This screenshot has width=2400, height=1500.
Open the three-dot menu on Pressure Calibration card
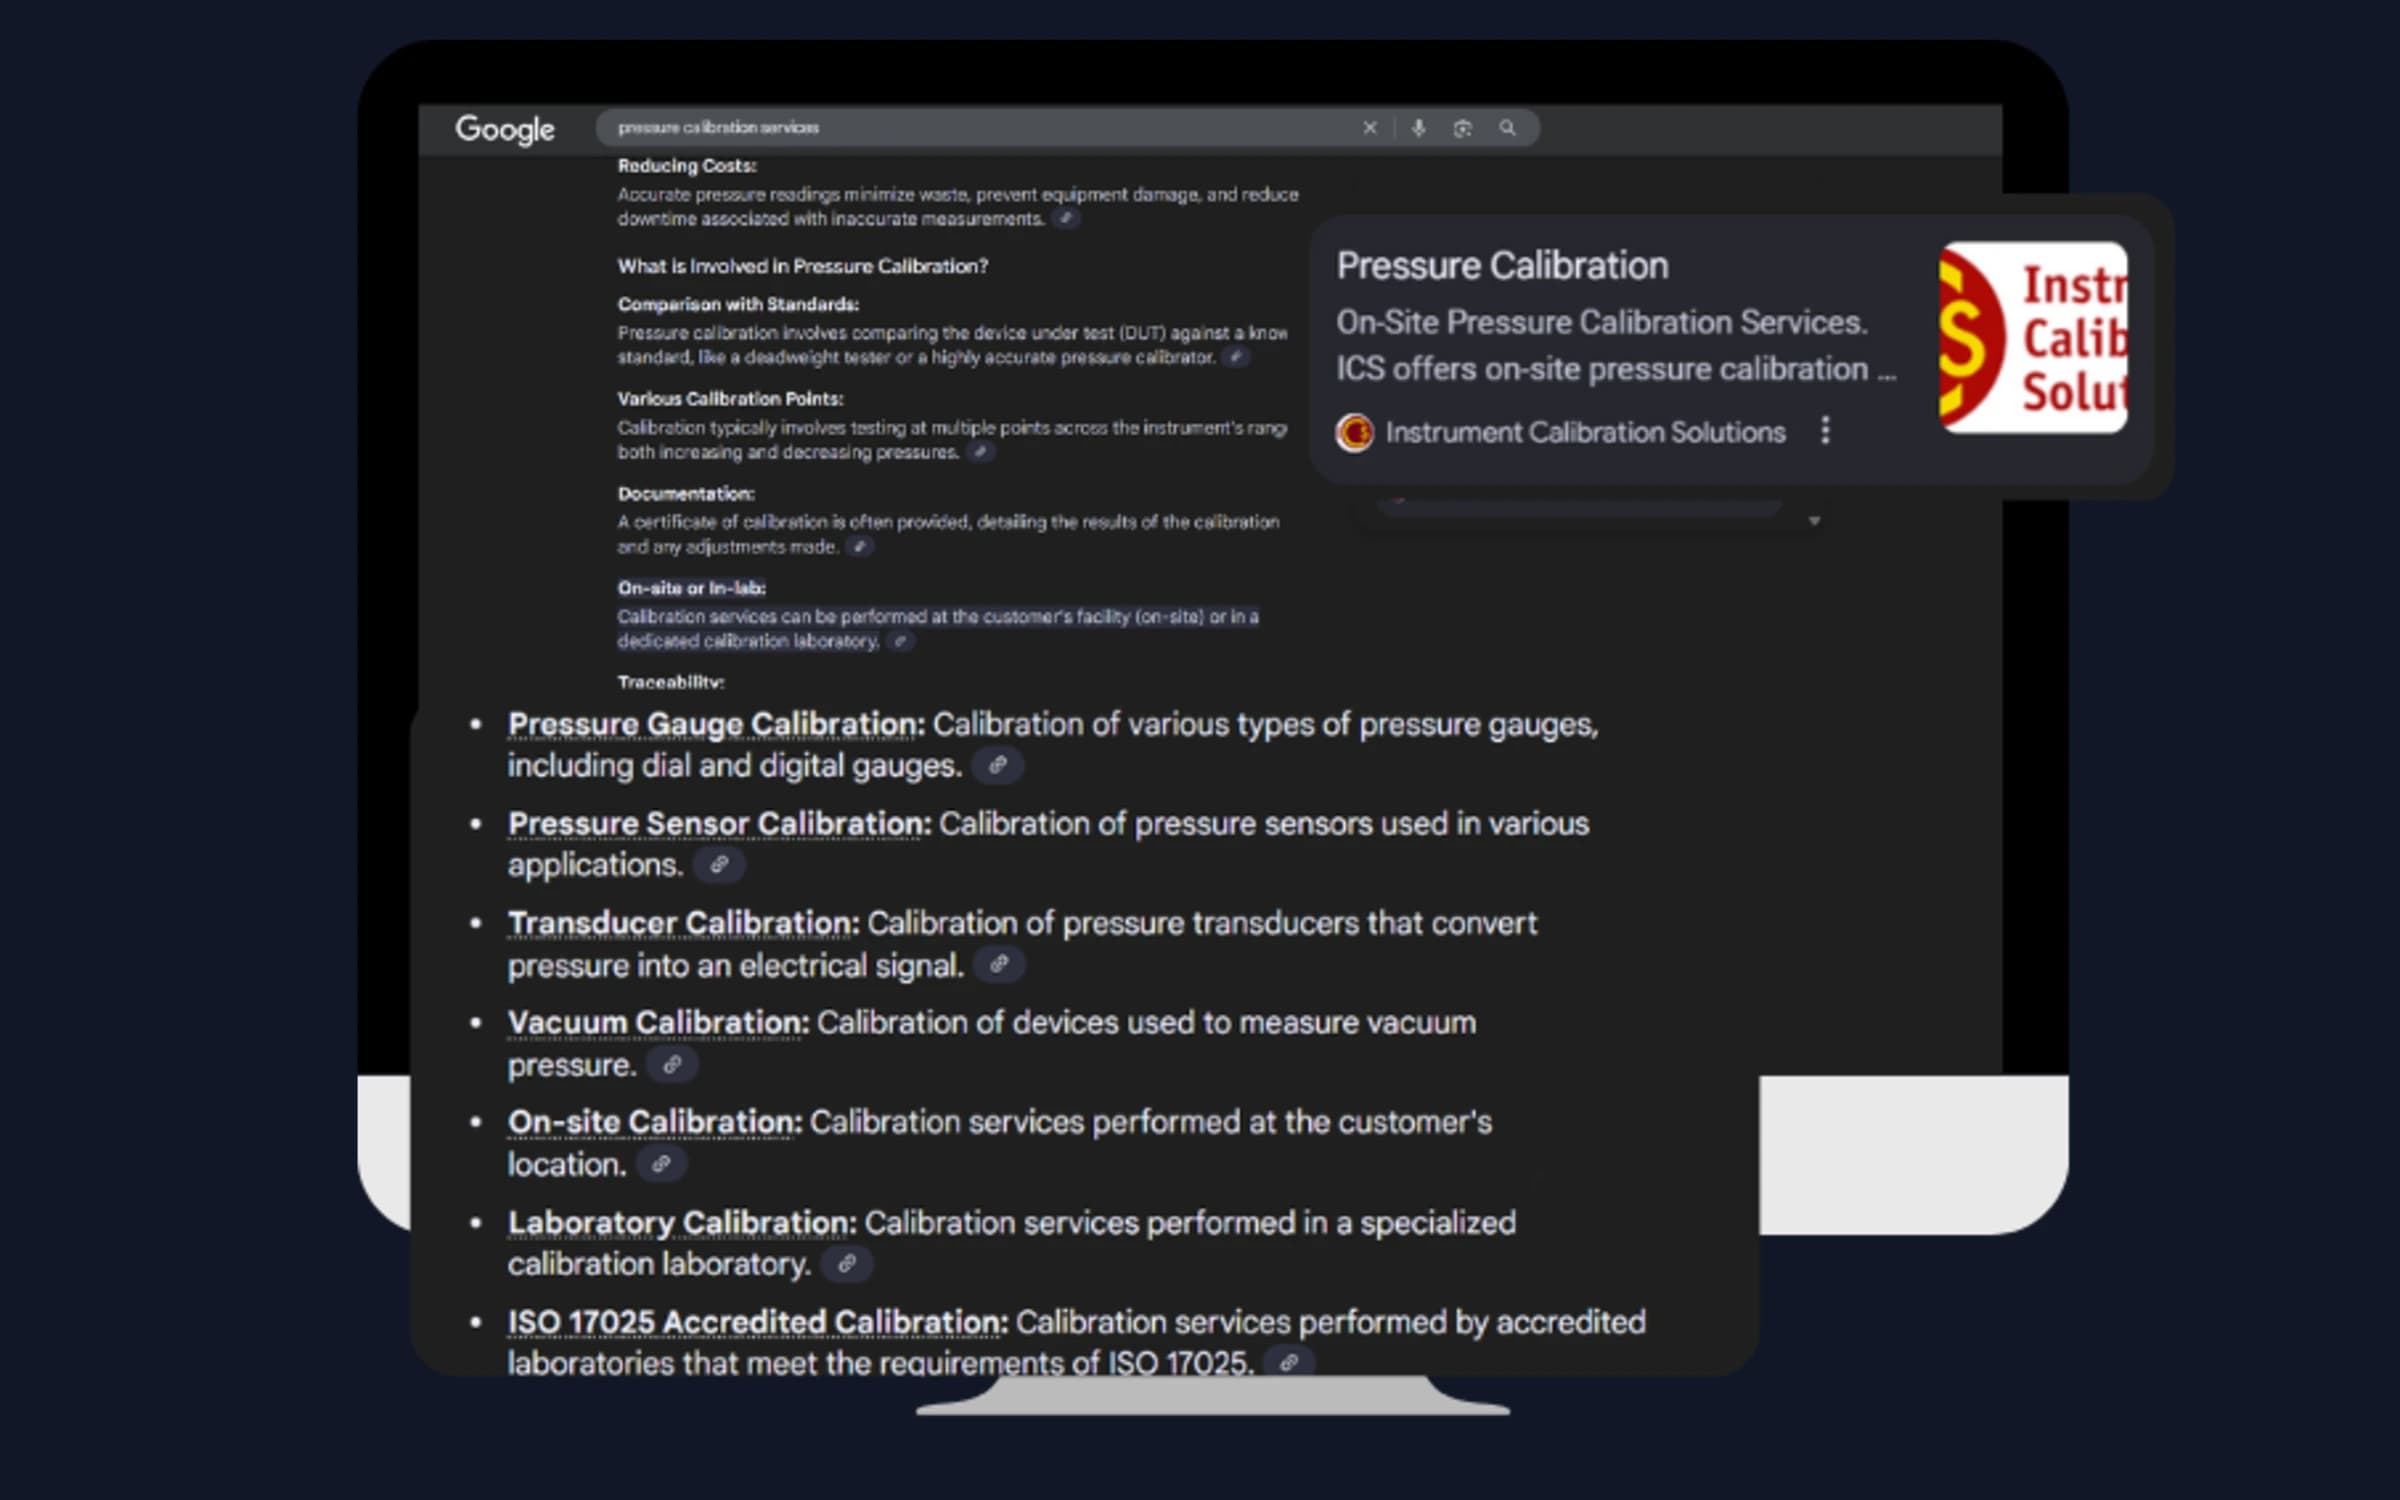(1825, 430)
